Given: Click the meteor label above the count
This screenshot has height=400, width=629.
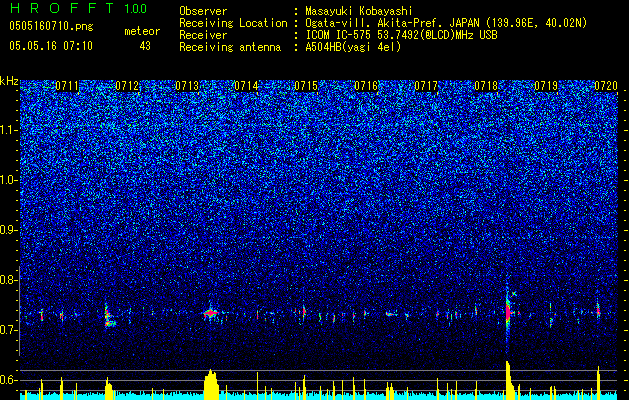Looking at the screenshot, I should tap(142, 31).
